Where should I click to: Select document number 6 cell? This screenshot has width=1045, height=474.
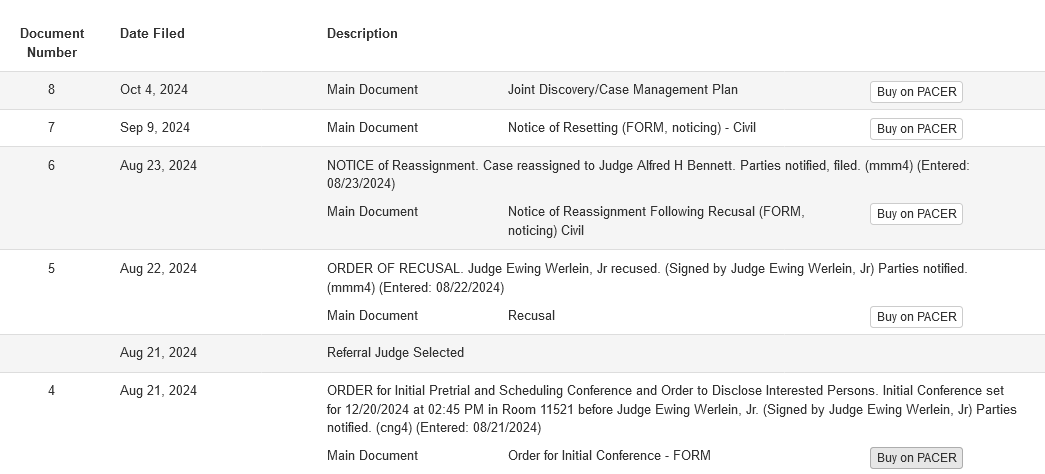click(51, 165)
